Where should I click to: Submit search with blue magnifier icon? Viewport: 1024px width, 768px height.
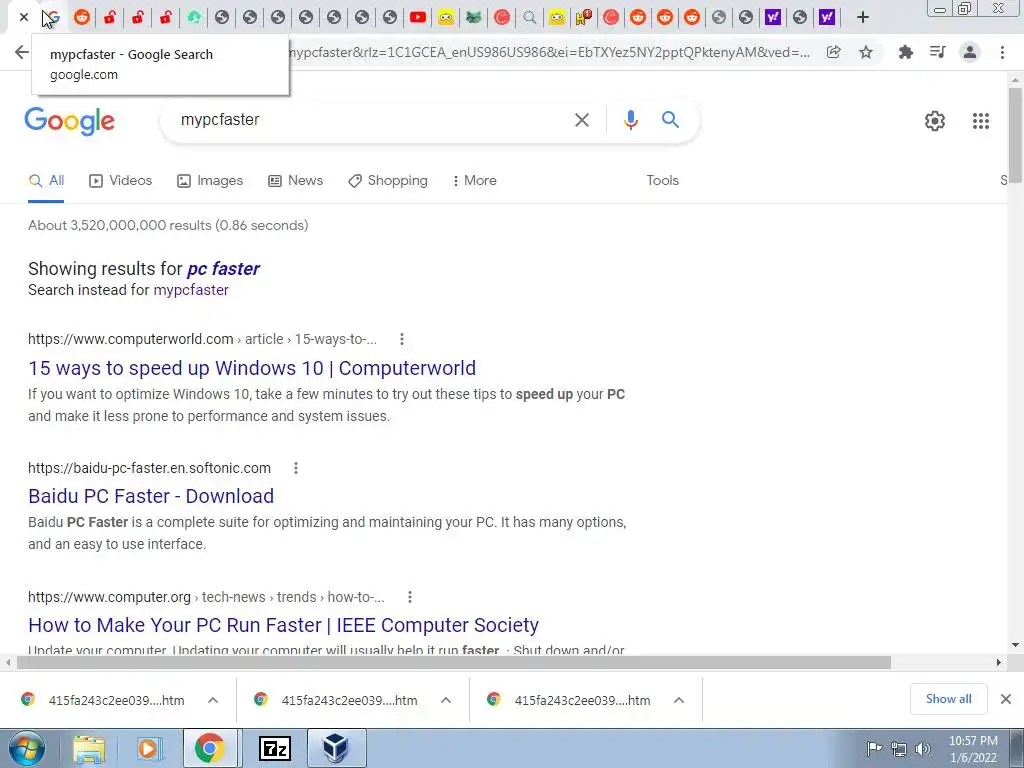click(x=670, y=120)
